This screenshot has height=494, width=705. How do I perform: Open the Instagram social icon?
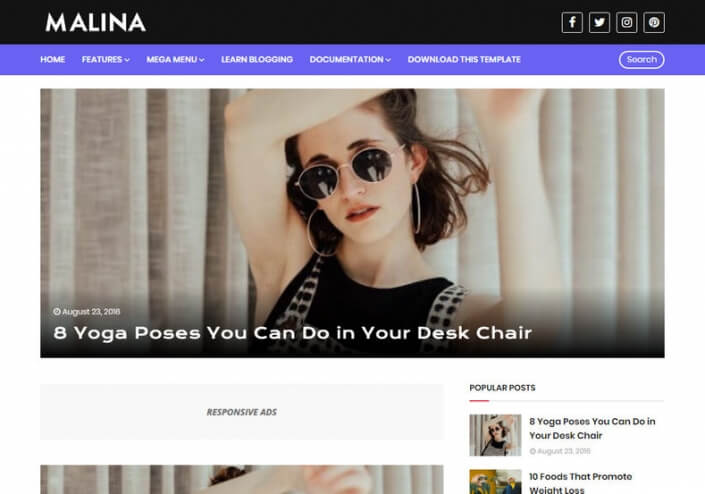[627, 22]
